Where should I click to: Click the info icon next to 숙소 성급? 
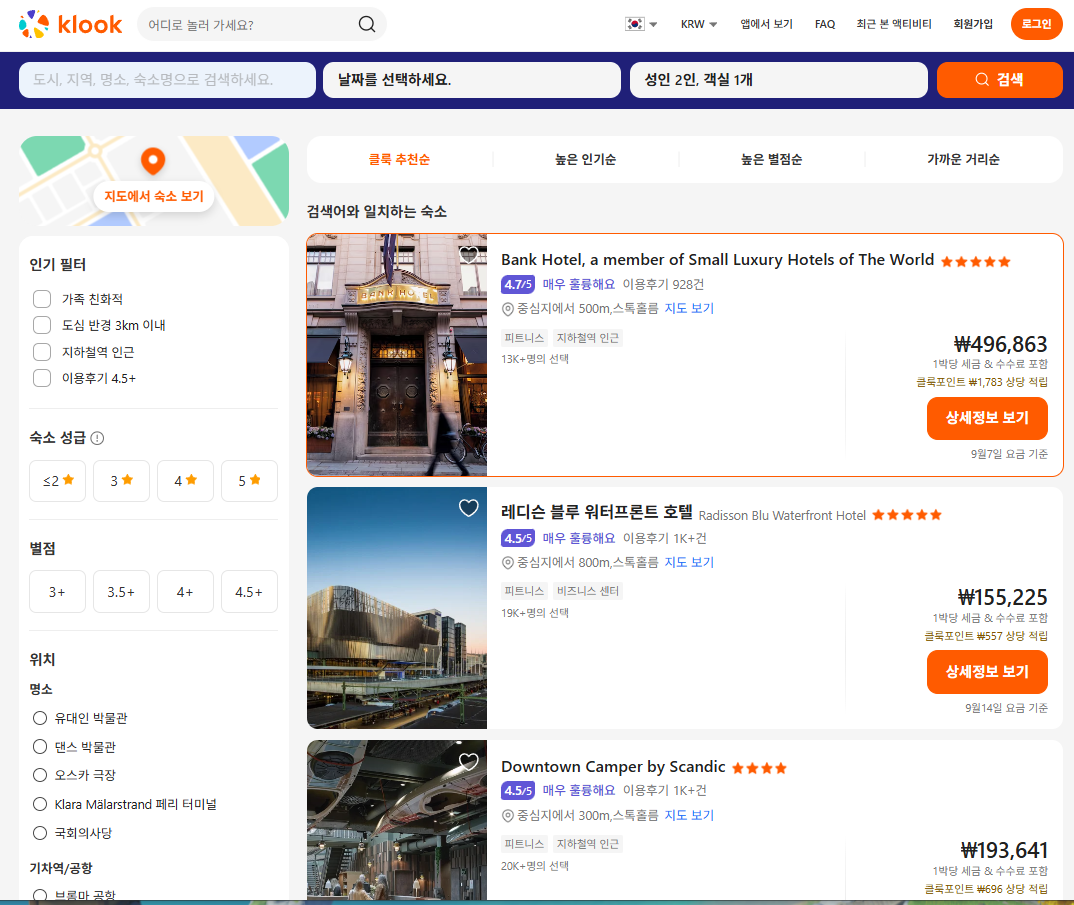click(97, 438)
